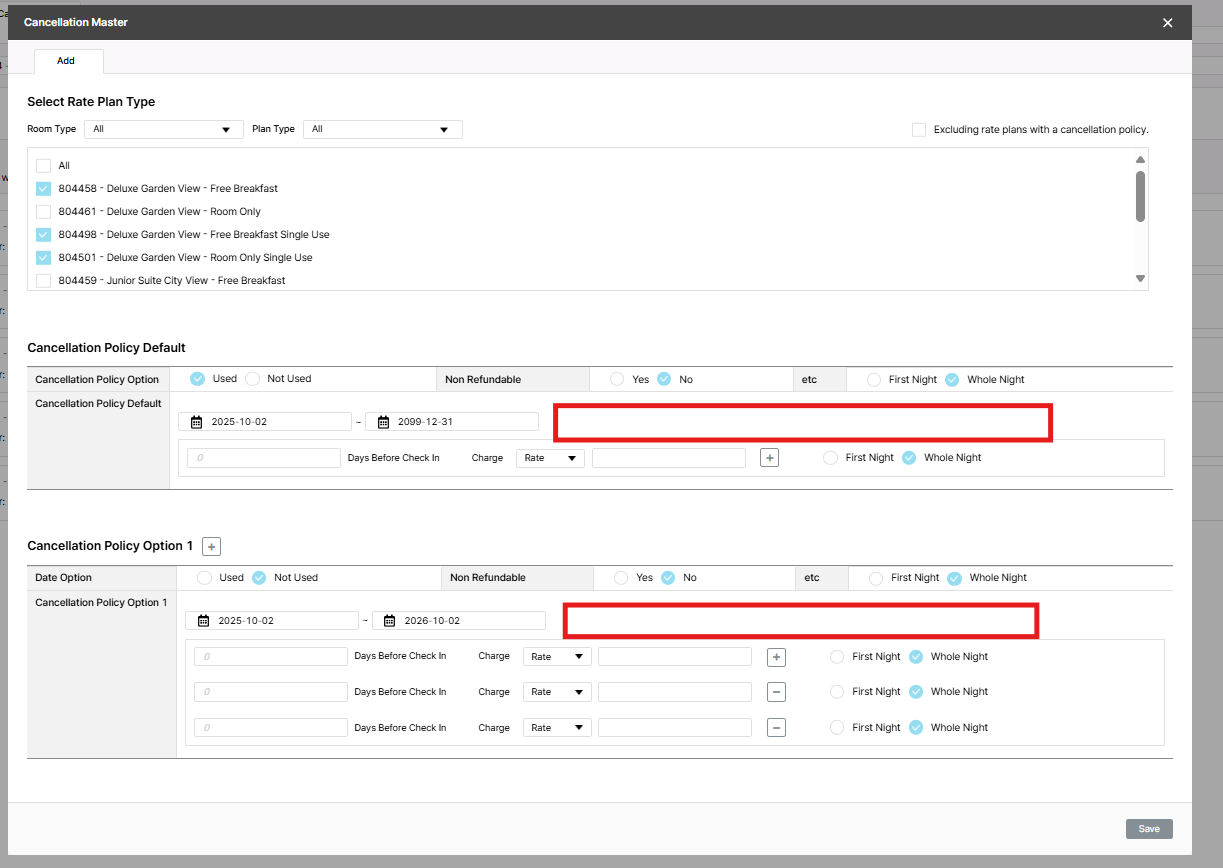Enable excluding rate plans with a cancellation policy
Image resolution: width=1223 pixels, height=868 pixels.
pos(918,130)
